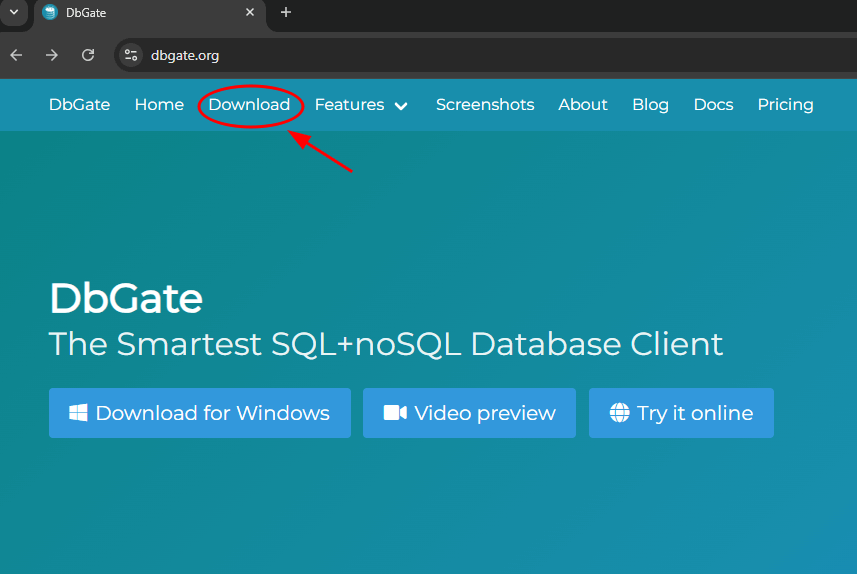
Task: Open the site information icon in address bar
Action: point(131,55)
